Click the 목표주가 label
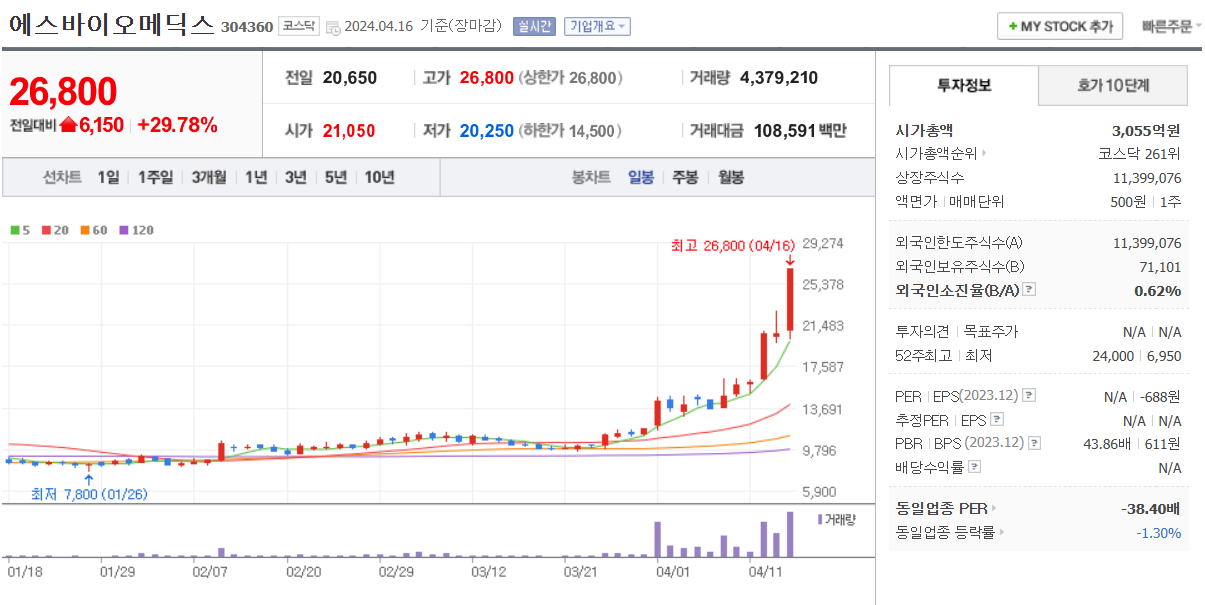 point(992,332)
